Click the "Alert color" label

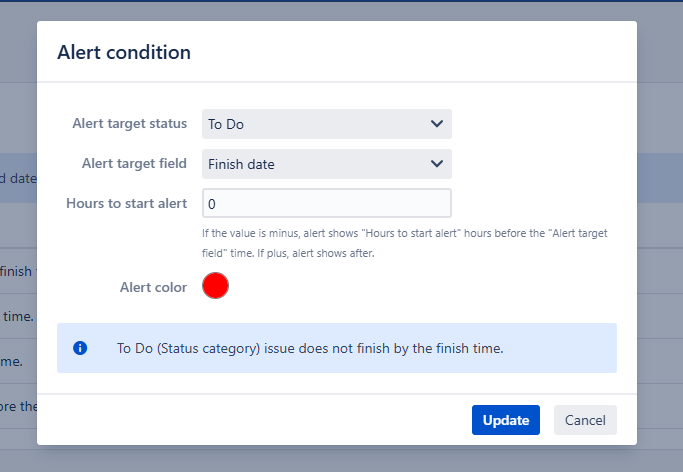click(x=153, y=287)
